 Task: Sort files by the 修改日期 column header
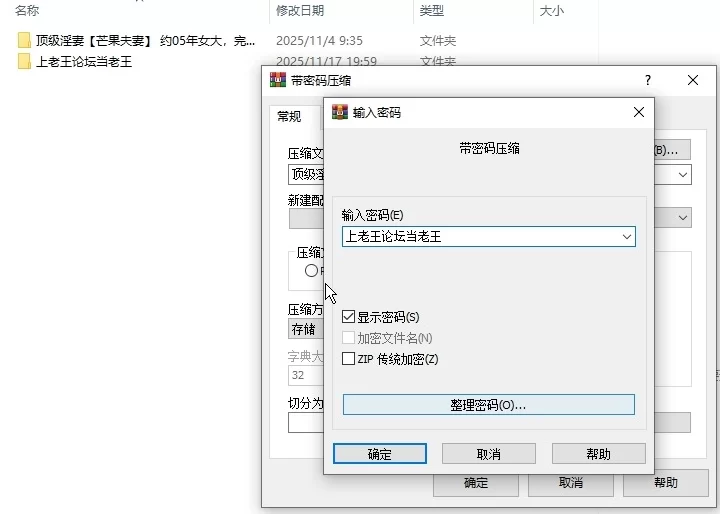coord(300,10)
